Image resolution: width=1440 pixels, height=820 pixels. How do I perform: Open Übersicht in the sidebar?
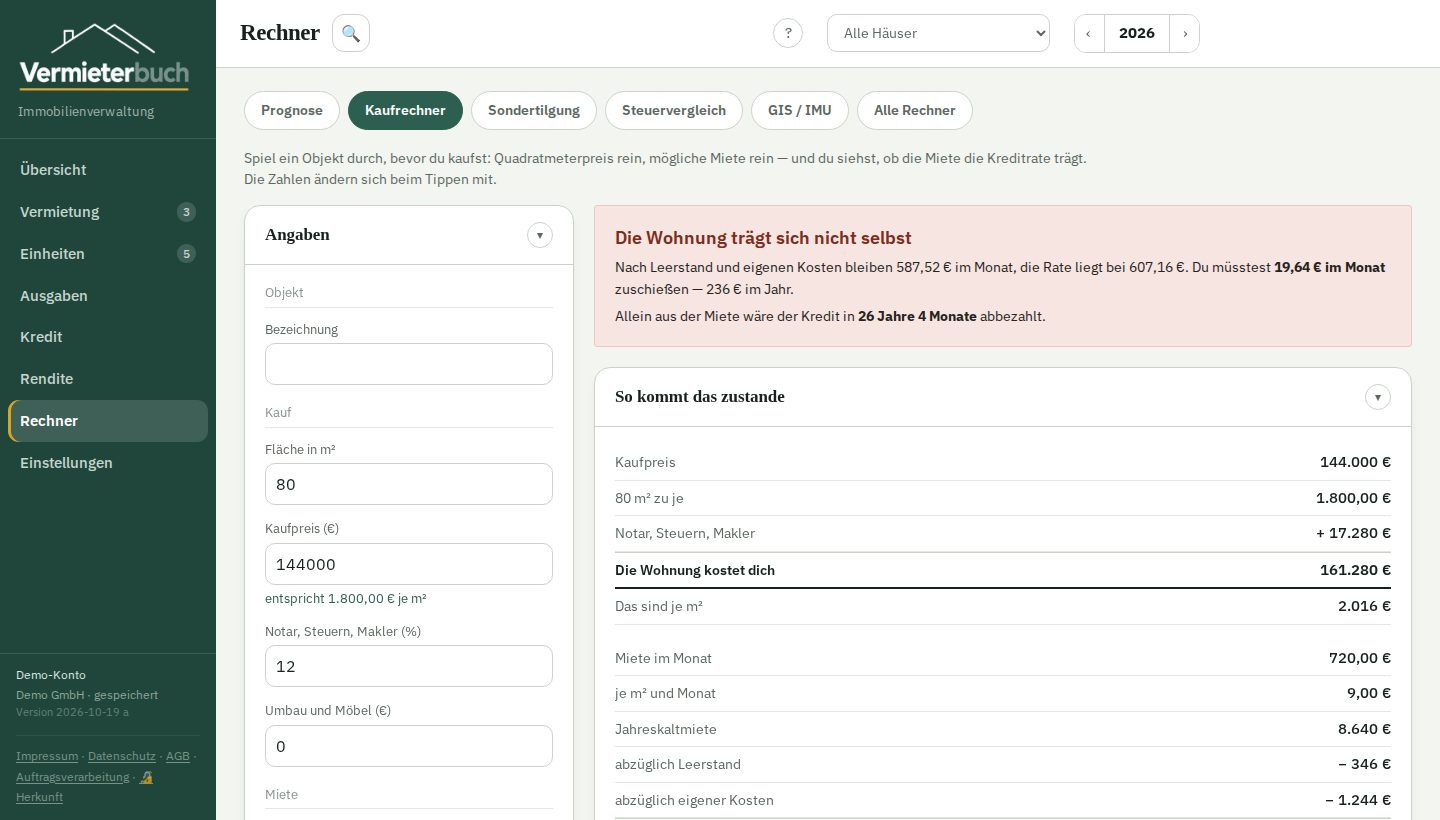[108, 170]
